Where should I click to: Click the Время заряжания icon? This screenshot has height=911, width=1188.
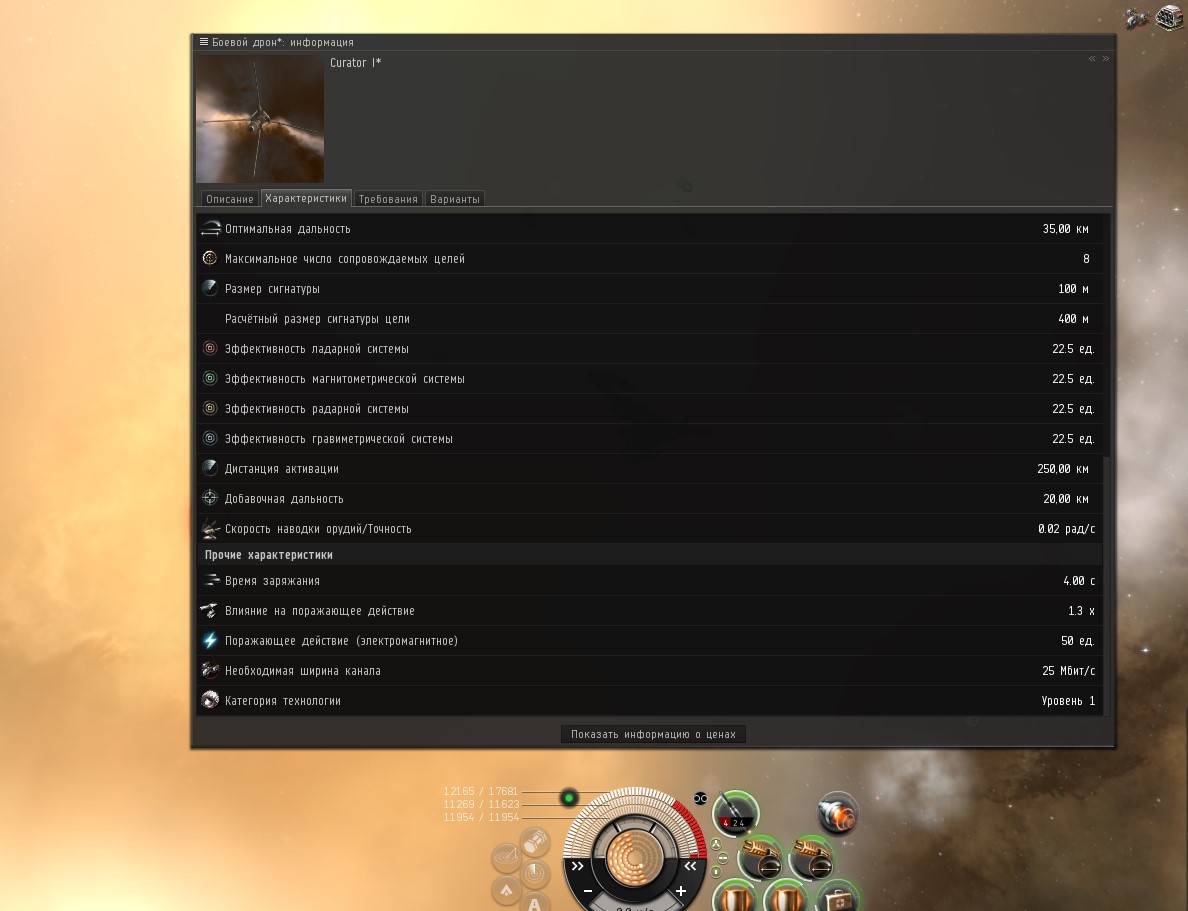pyautogui.click(x=211, y=581)
